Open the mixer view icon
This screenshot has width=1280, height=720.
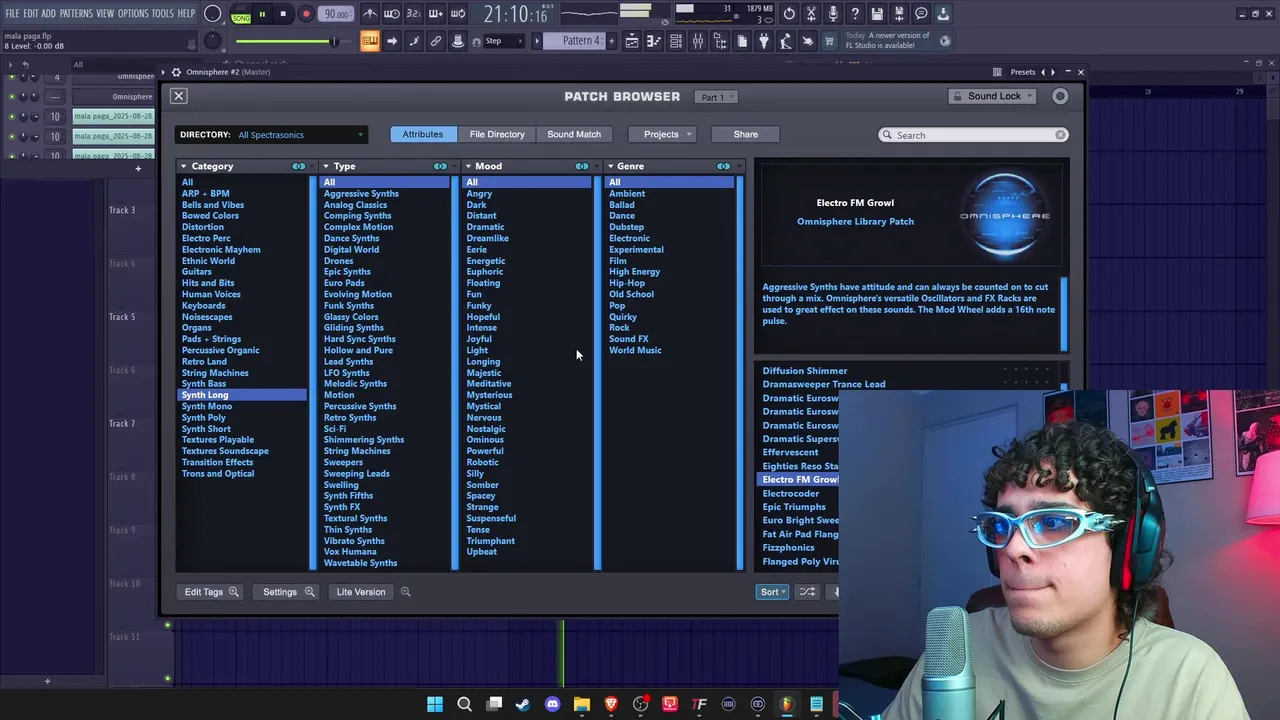(x=698, y=41)
